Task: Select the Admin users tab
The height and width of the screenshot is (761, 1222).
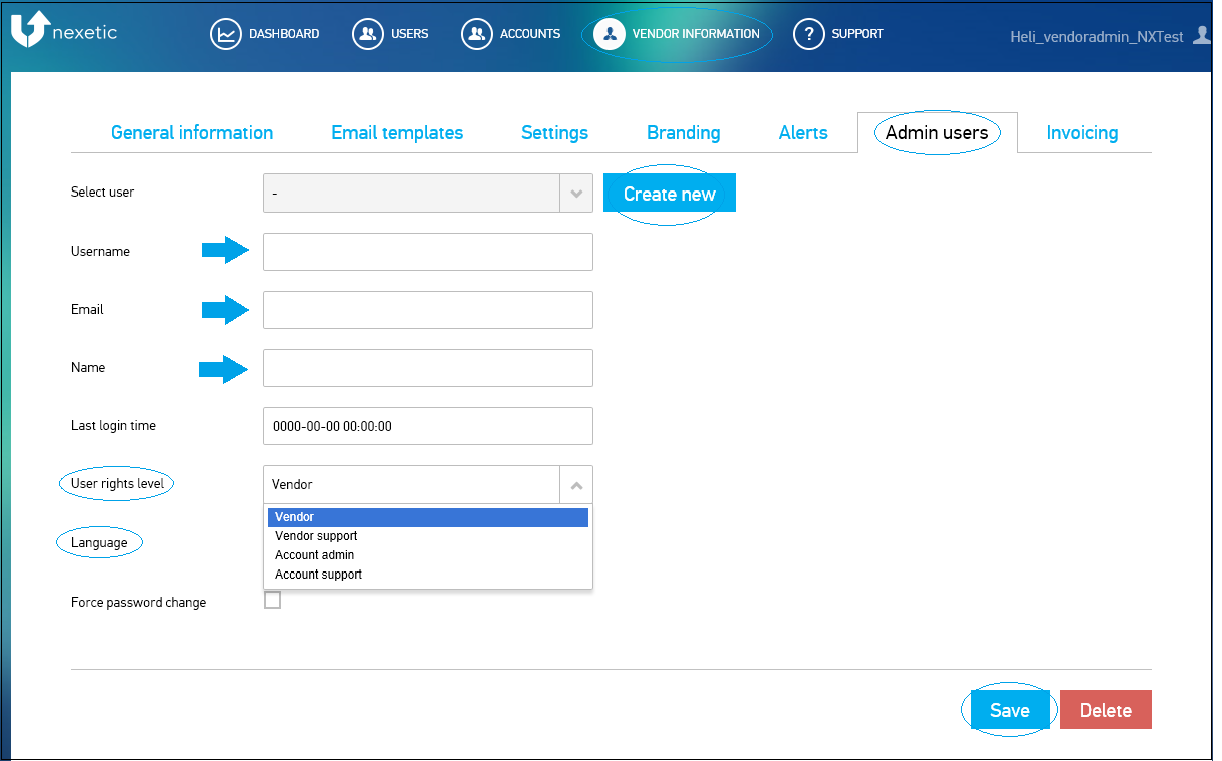Action: [937, 133]
